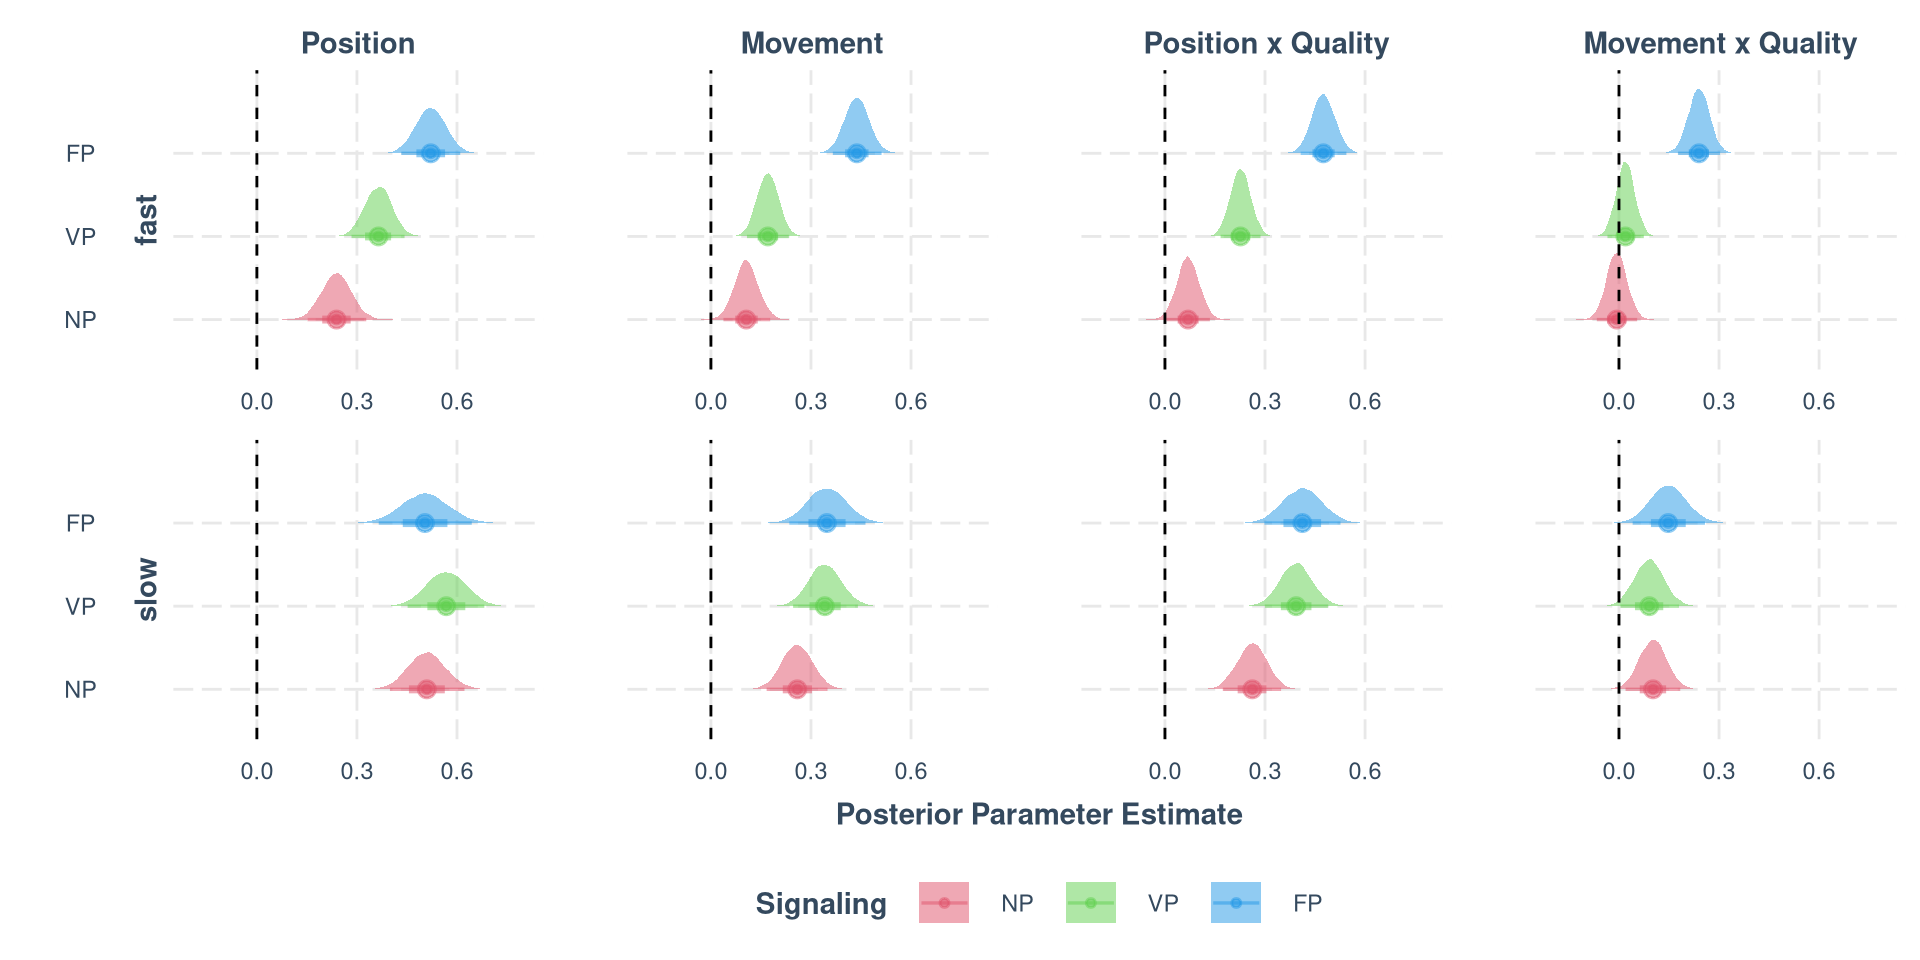Select the 'slow' row label

coord(148,590)
